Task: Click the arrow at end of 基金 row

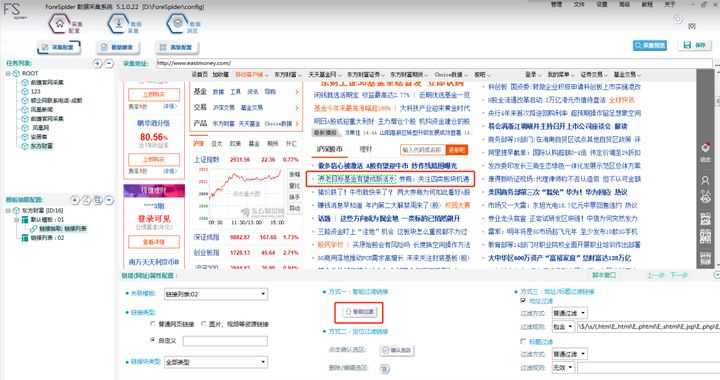Action: (x=297, y=92)
